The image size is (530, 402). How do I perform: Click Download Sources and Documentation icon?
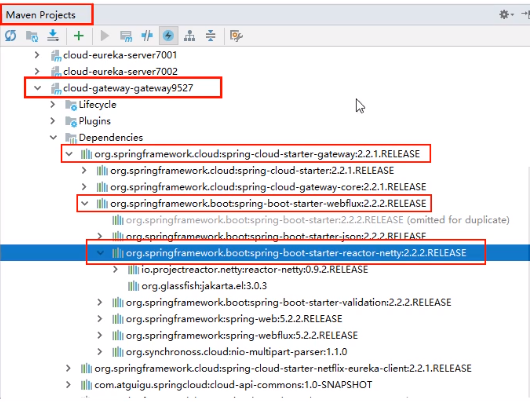[53, 36]
